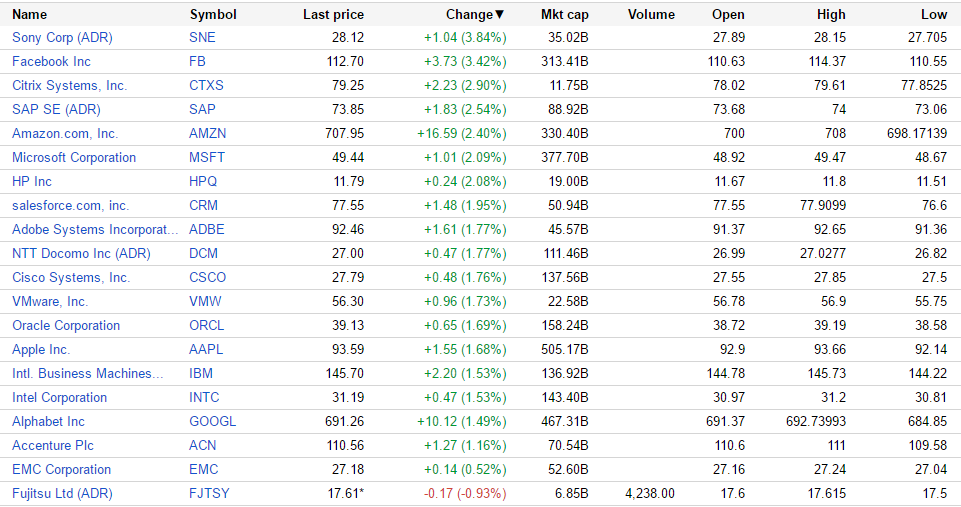Open Facebook Inc company page
The width and height of the screenshot is (961, 507).
coord(51,61)
